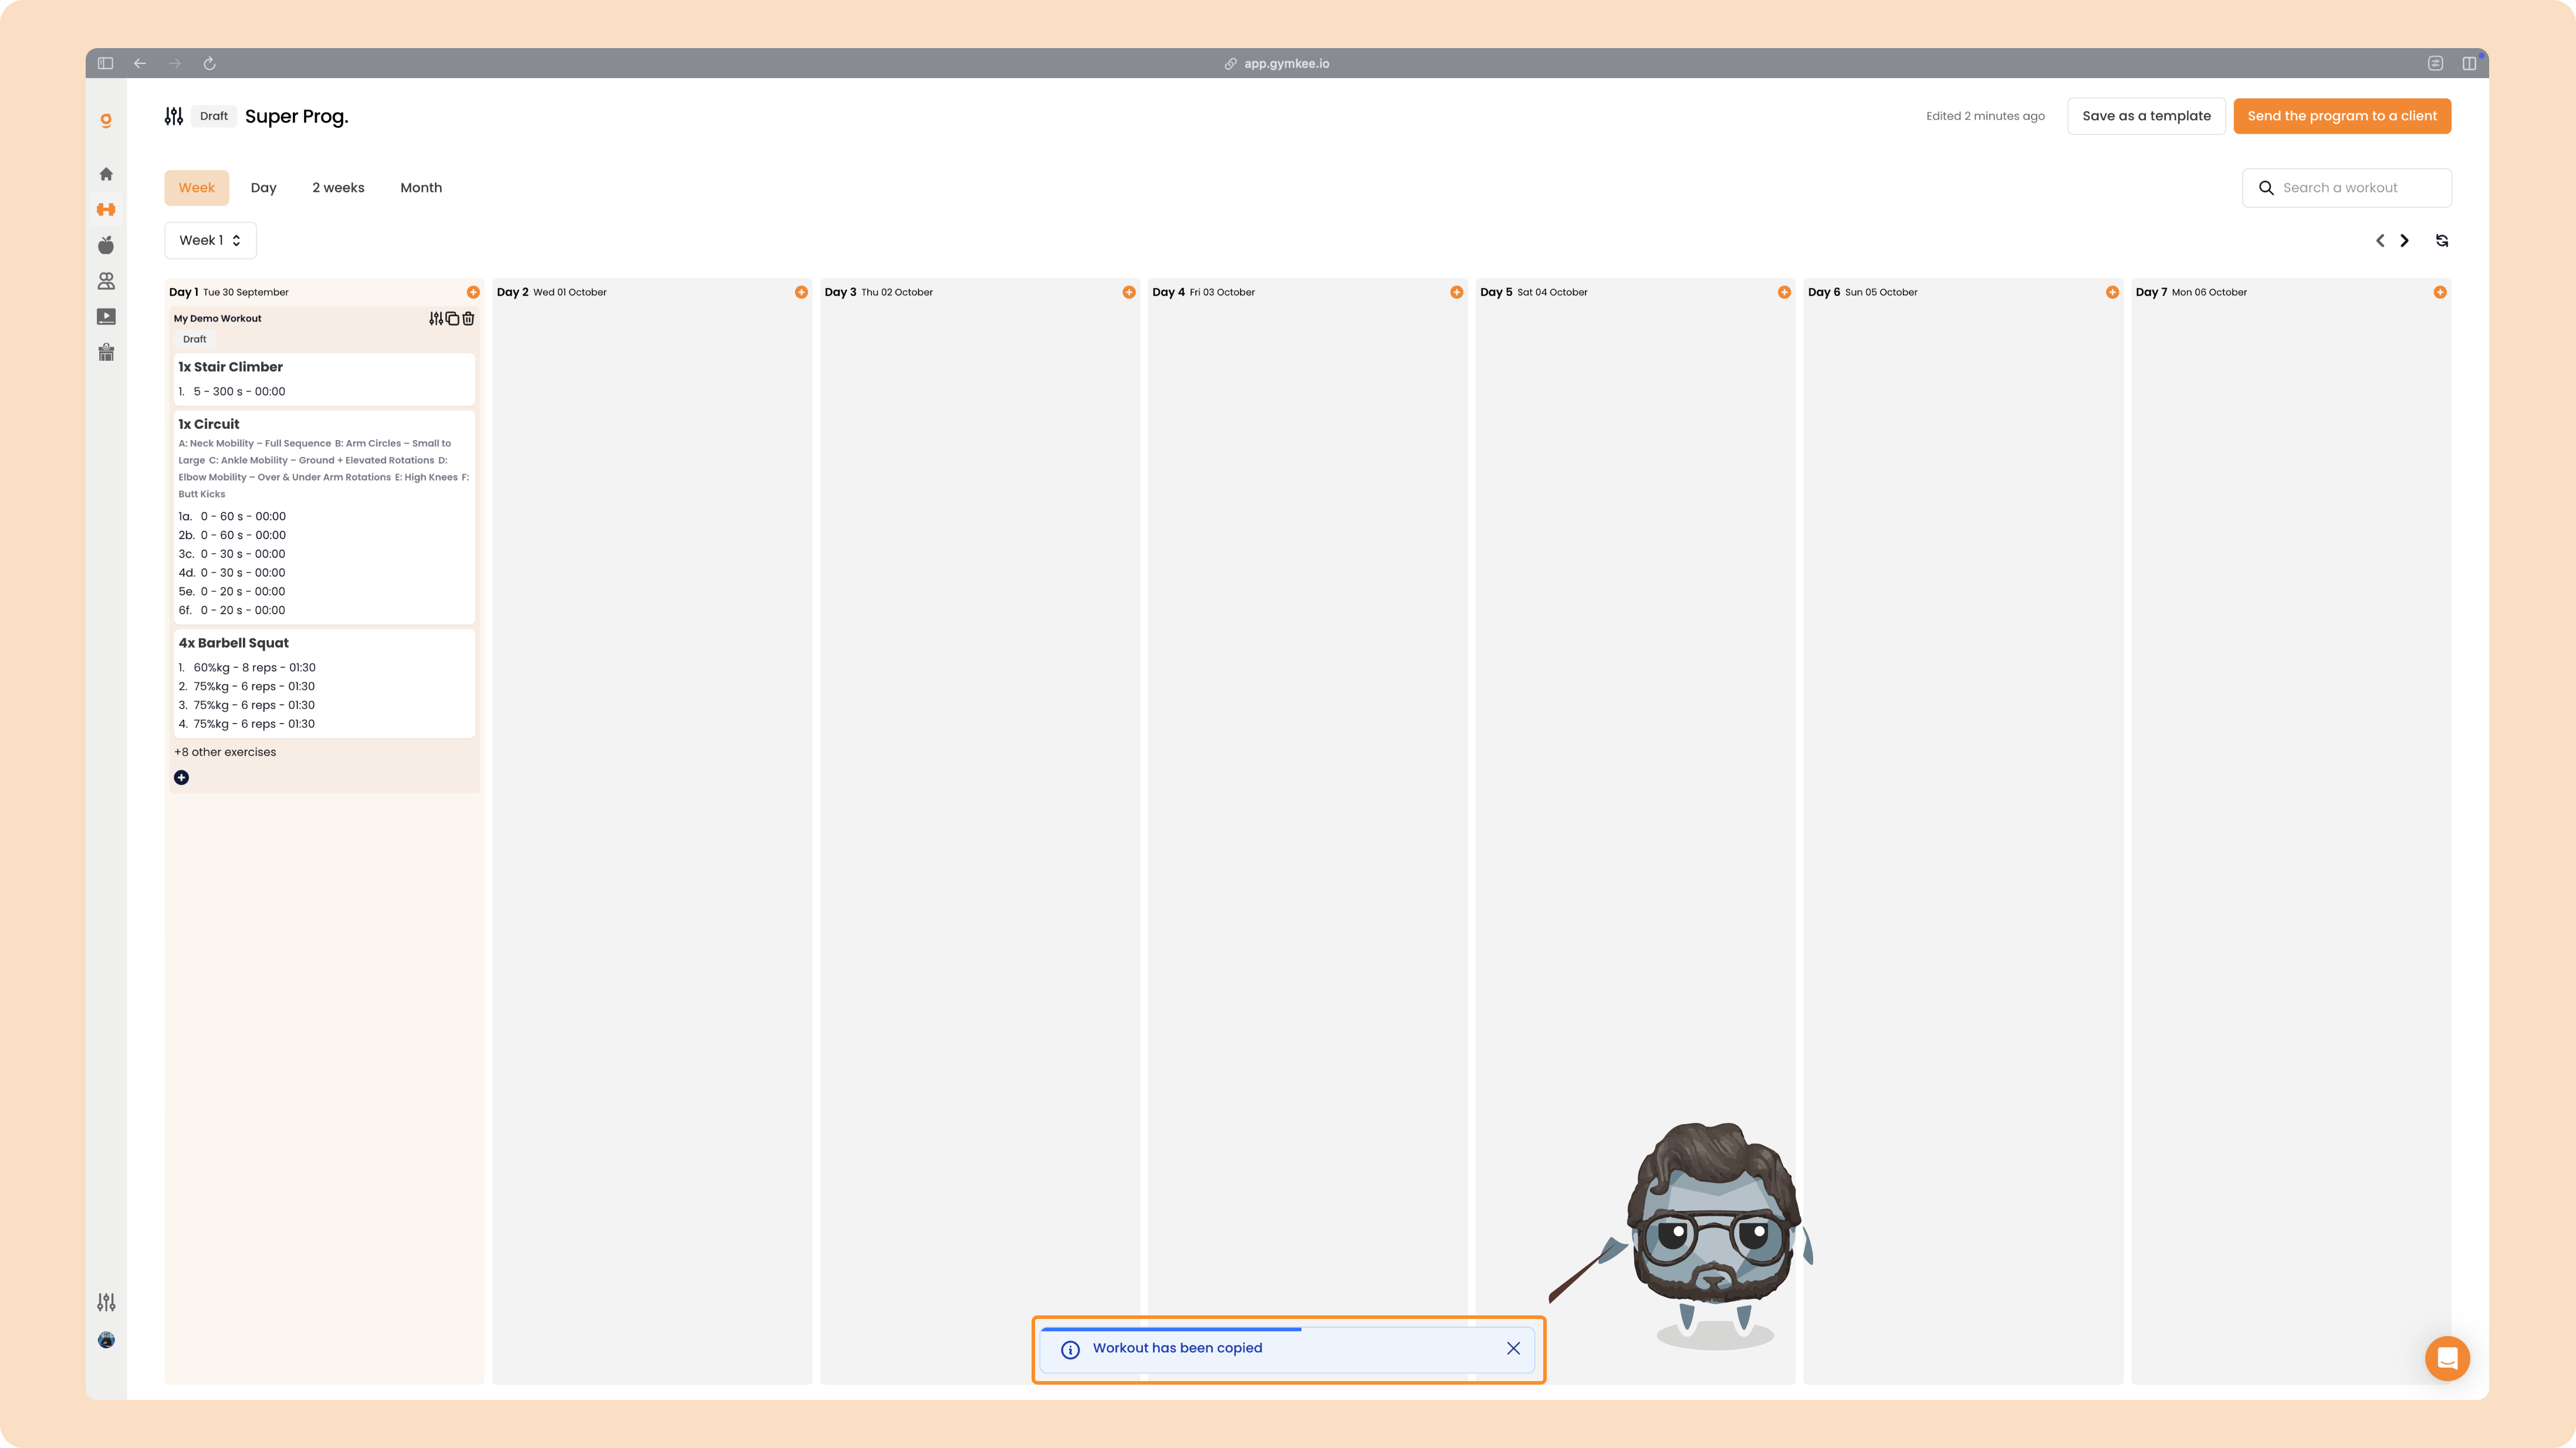2576x1448 pixels.
Task: Open the video library play icon
Action: click(106, 317)
